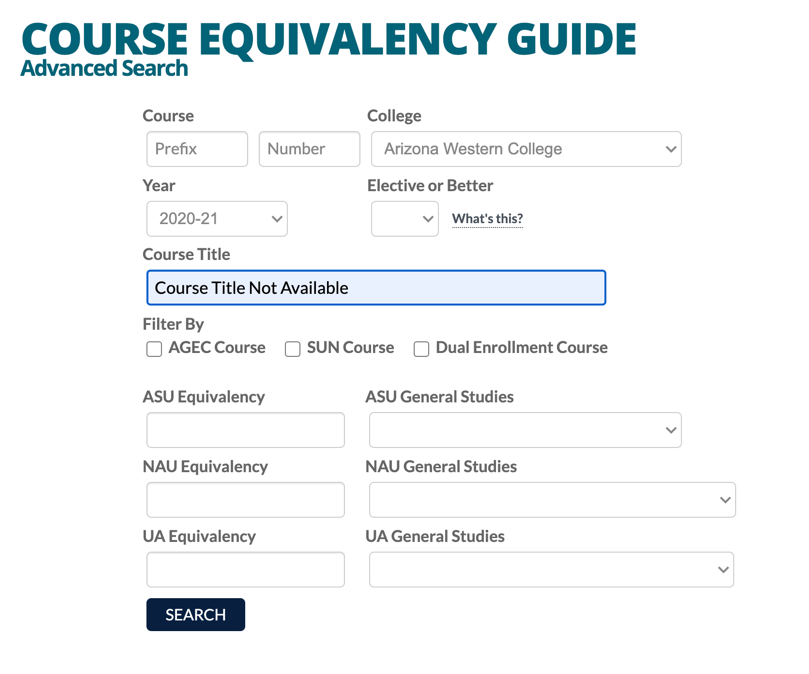Click the SEARCH button

[196, 615]
